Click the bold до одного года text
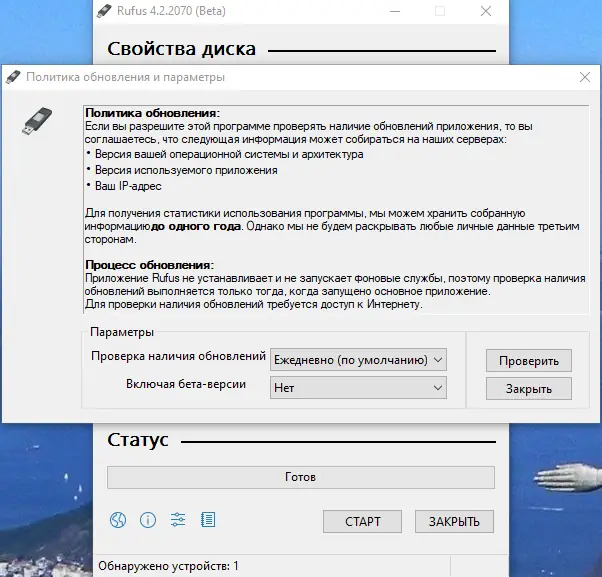Screen dimensions: 602x577 tap(196, 226)
